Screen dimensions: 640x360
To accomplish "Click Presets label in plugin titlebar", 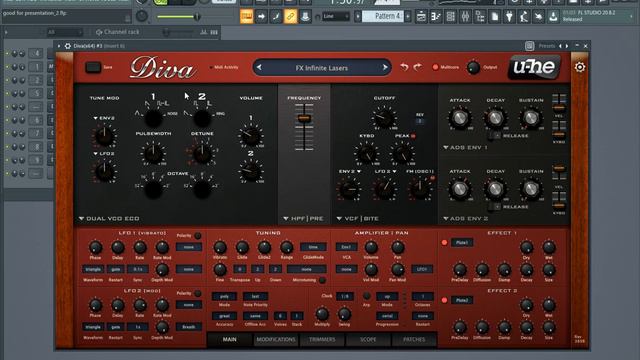I will (x=546, y=46).
